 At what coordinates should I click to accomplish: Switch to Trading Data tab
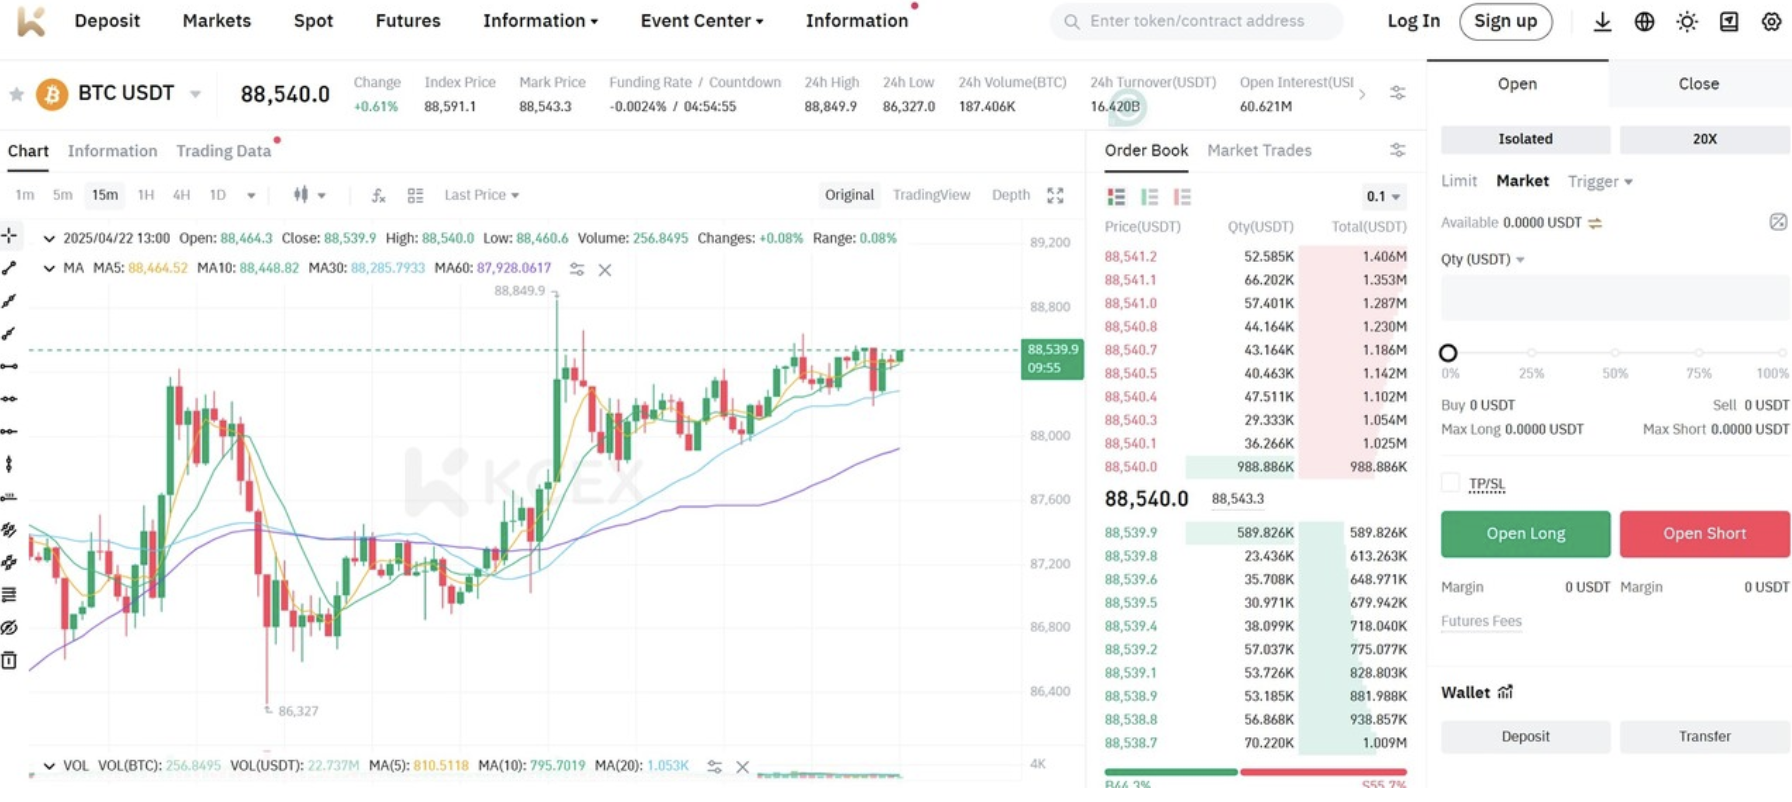click(x=223, y=151)
